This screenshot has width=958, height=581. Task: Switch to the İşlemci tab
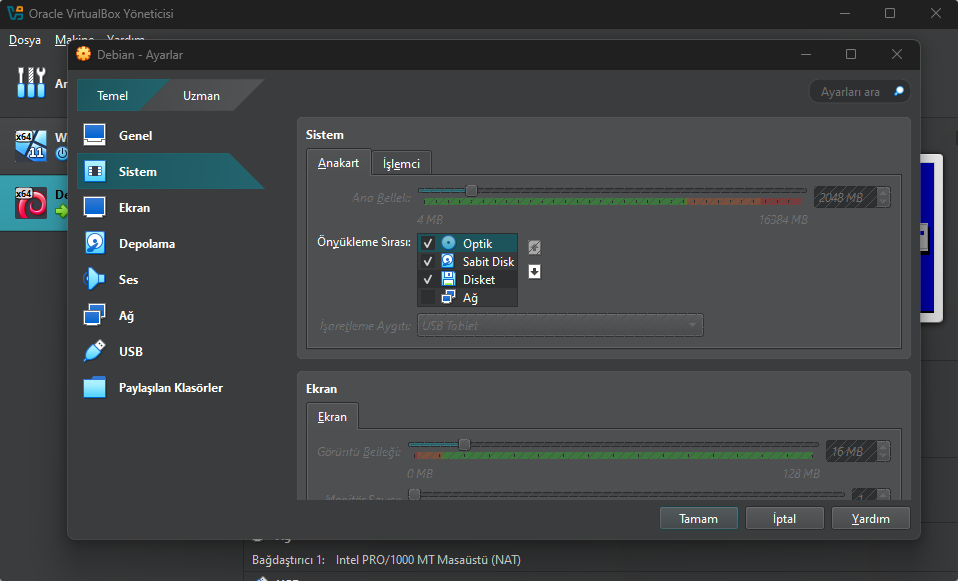pyautogui.click(x=401, y=164)
